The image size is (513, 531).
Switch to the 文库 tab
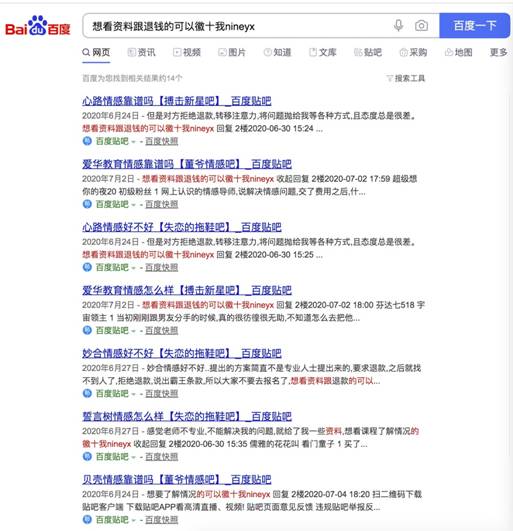(x=323, y=52)
